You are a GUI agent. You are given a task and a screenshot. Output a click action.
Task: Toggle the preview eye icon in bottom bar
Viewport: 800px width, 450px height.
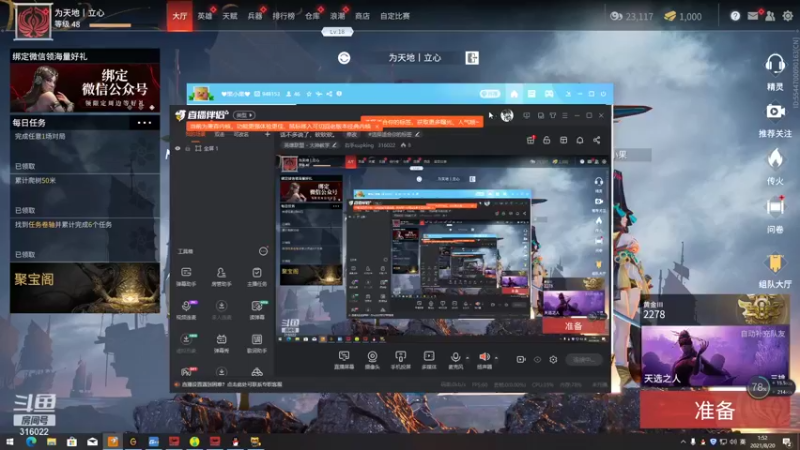pyautogui.click(x=537, y=360)
